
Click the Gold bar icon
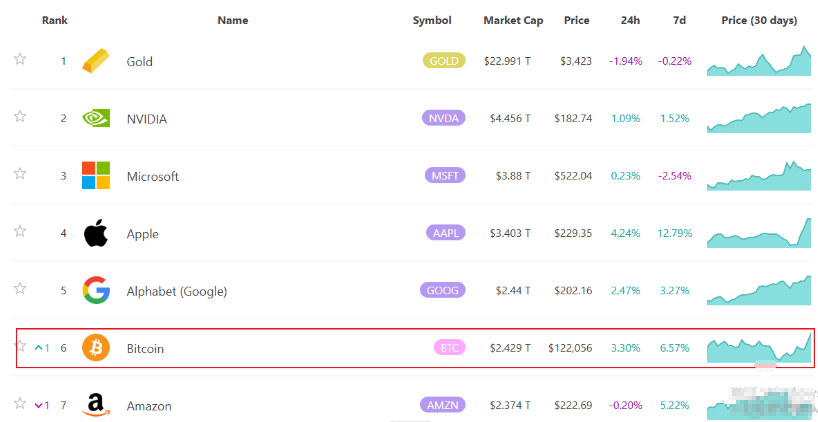click(x=96, y=61)
